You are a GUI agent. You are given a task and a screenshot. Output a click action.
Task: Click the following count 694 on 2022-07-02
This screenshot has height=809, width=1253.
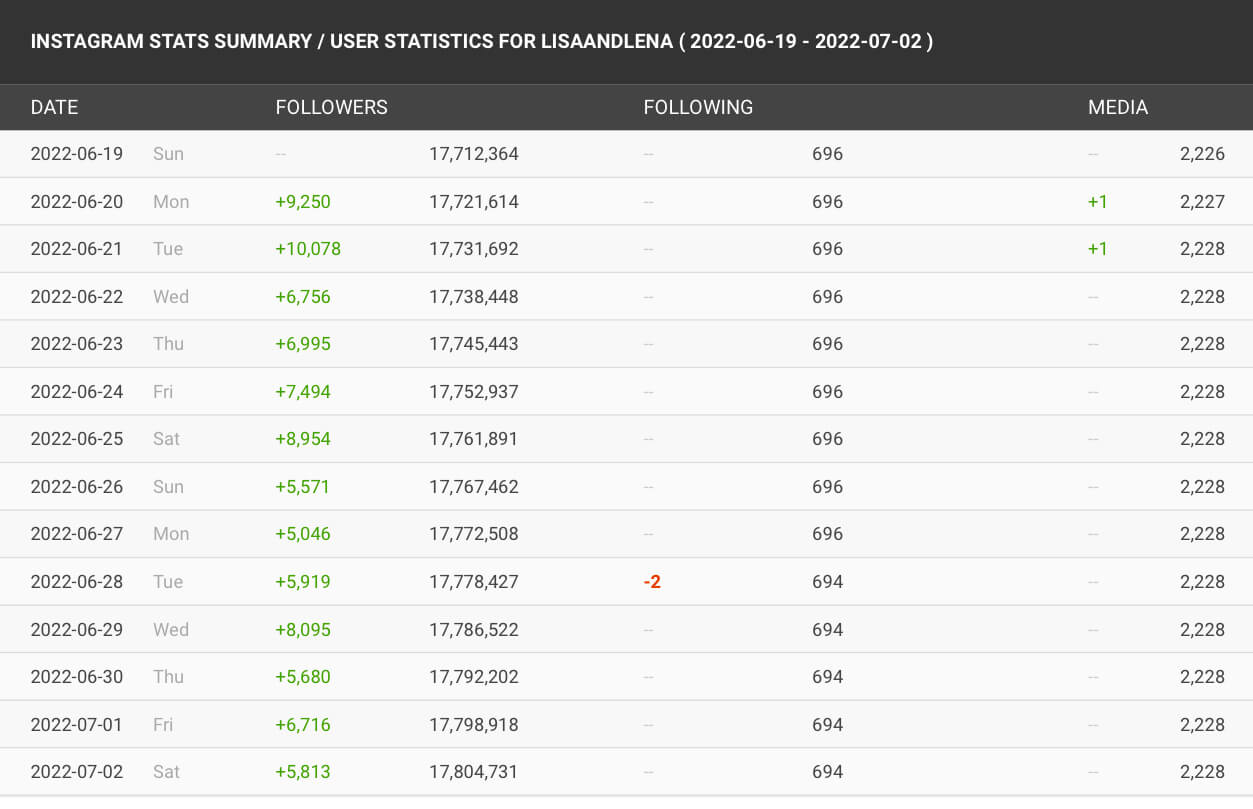click(x=827, y=772)
